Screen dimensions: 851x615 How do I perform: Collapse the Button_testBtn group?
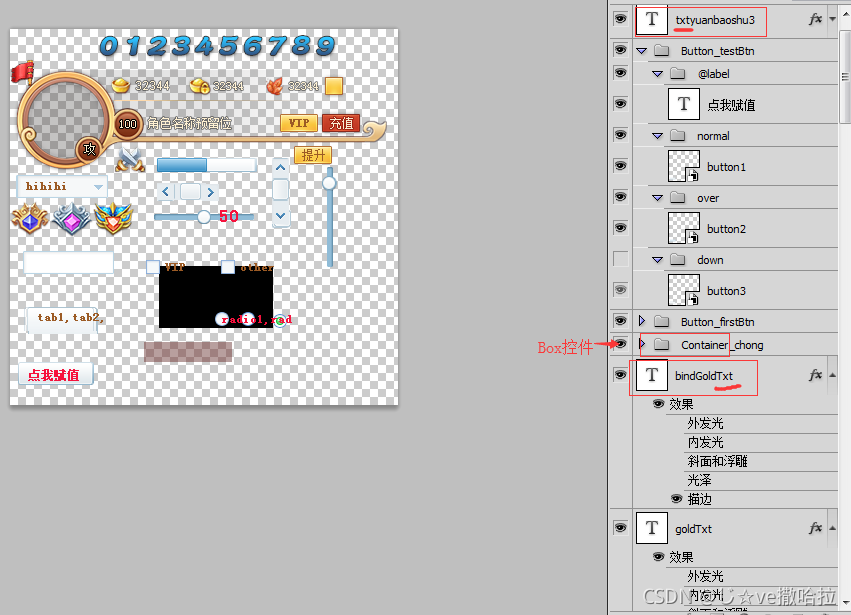click(642, 51)
